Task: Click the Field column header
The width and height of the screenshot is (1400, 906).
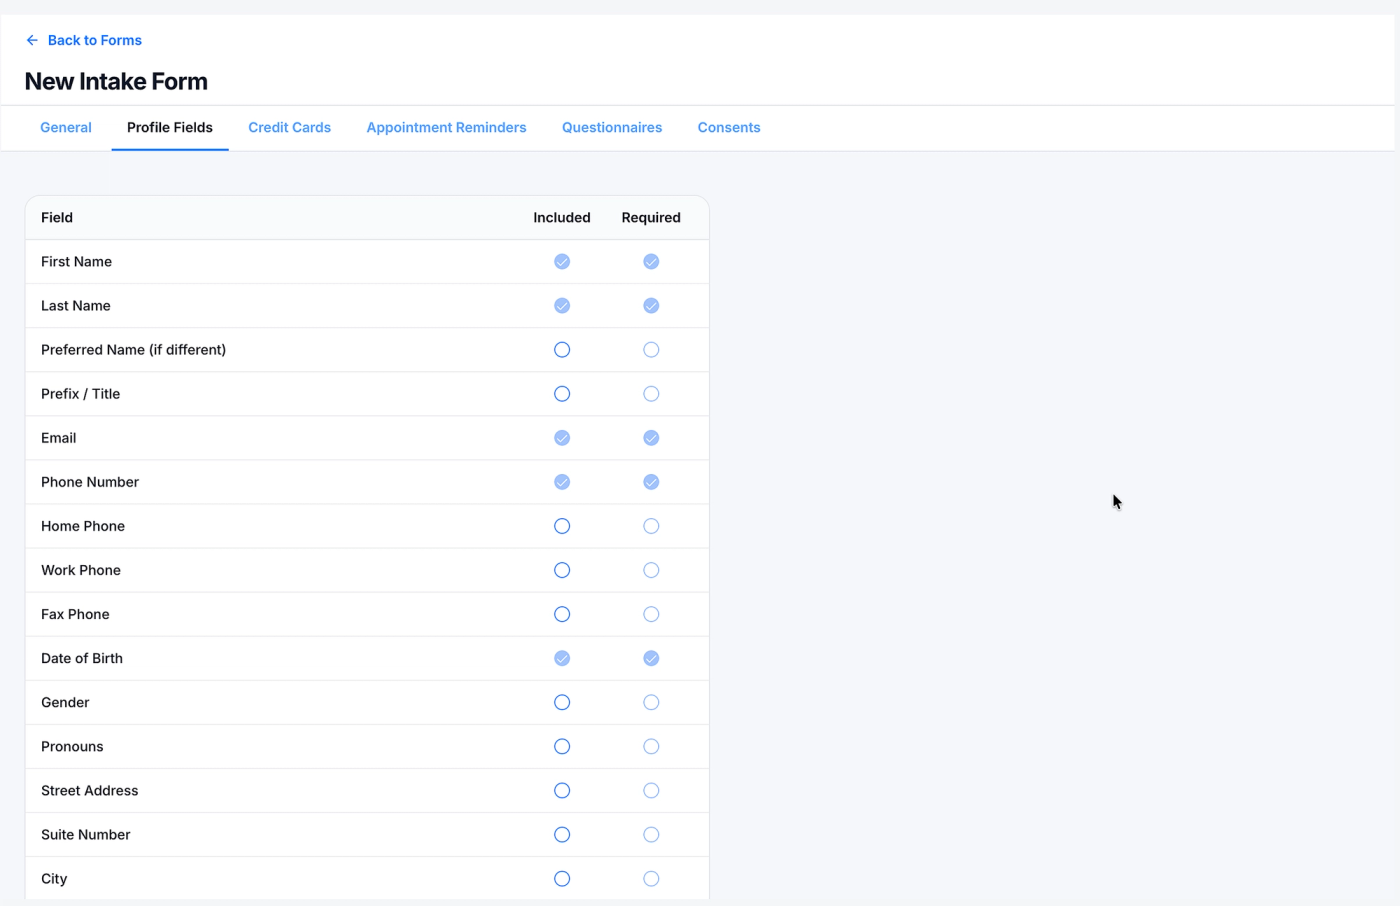Action: (57, 217)
